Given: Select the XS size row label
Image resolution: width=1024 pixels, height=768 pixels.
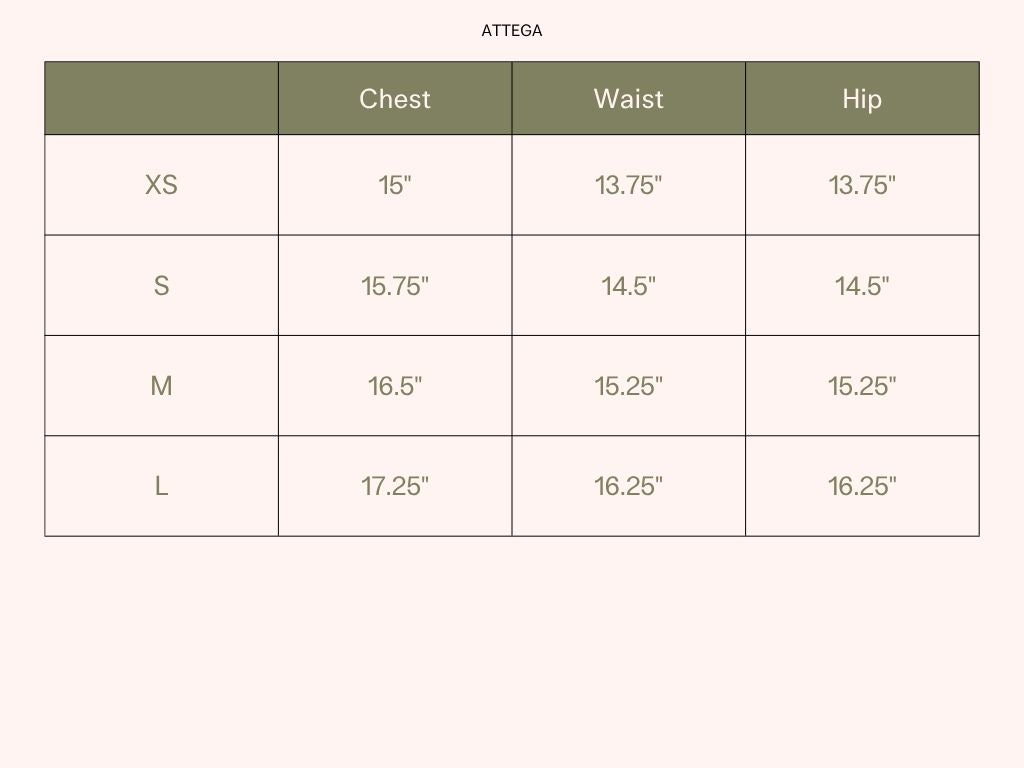Looking at the screenshot, I should point(161,185).
